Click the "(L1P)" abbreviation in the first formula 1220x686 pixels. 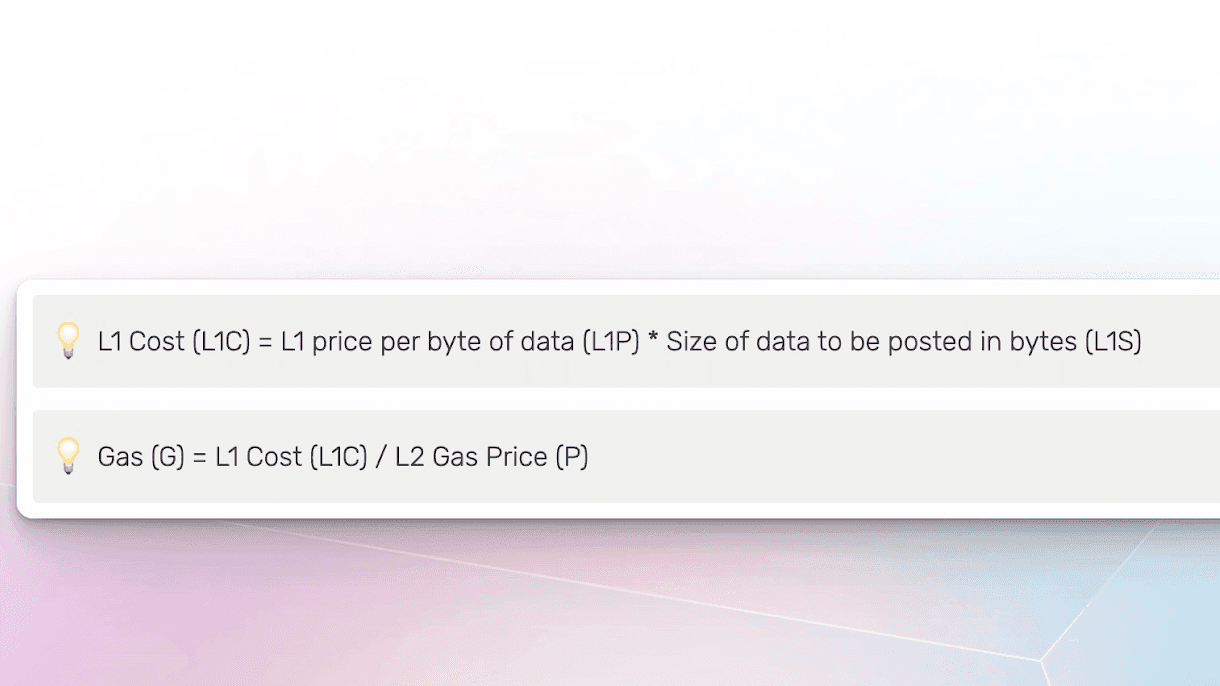pos(610,342)
